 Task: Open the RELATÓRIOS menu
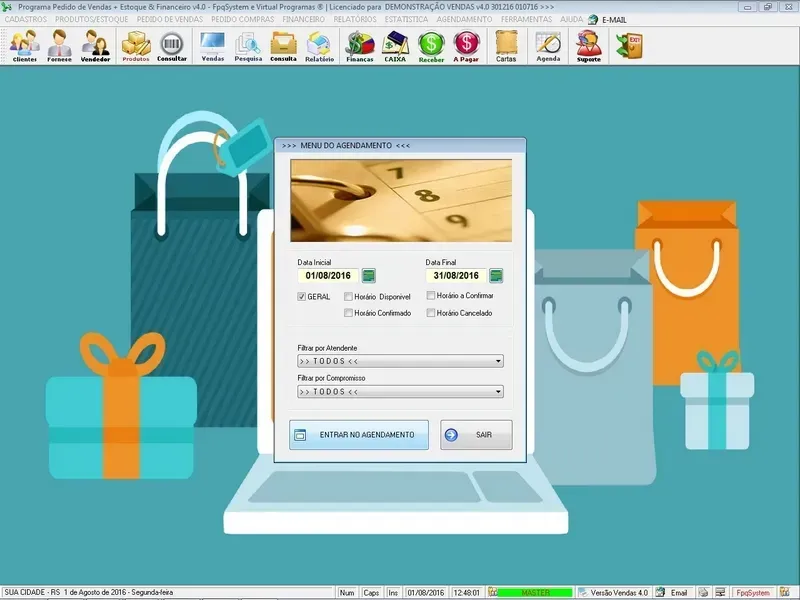point(355,19)
